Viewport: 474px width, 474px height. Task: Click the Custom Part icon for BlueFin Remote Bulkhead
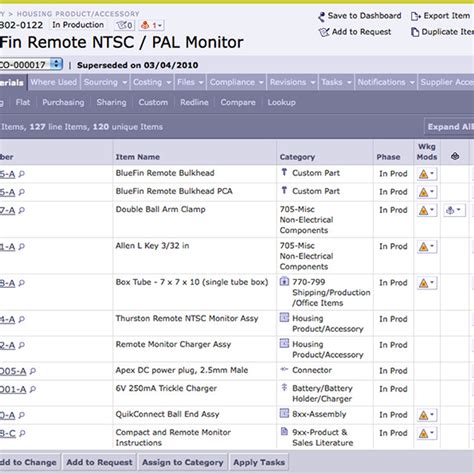284,172
